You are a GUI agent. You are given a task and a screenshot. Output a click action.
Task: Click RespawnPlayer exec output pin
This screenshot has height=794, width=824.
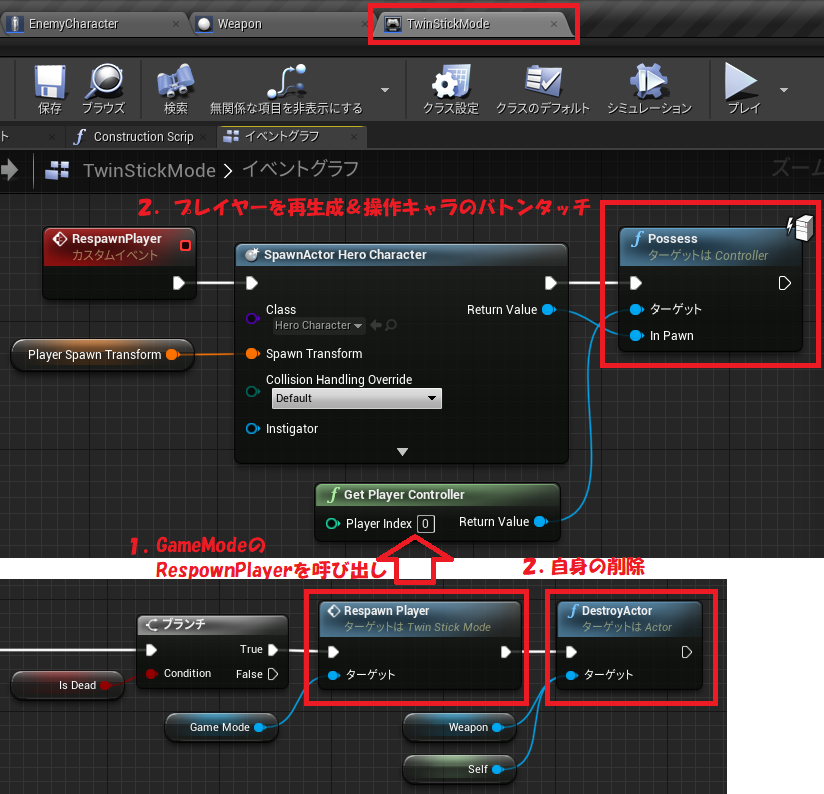[x=179, y=283]
